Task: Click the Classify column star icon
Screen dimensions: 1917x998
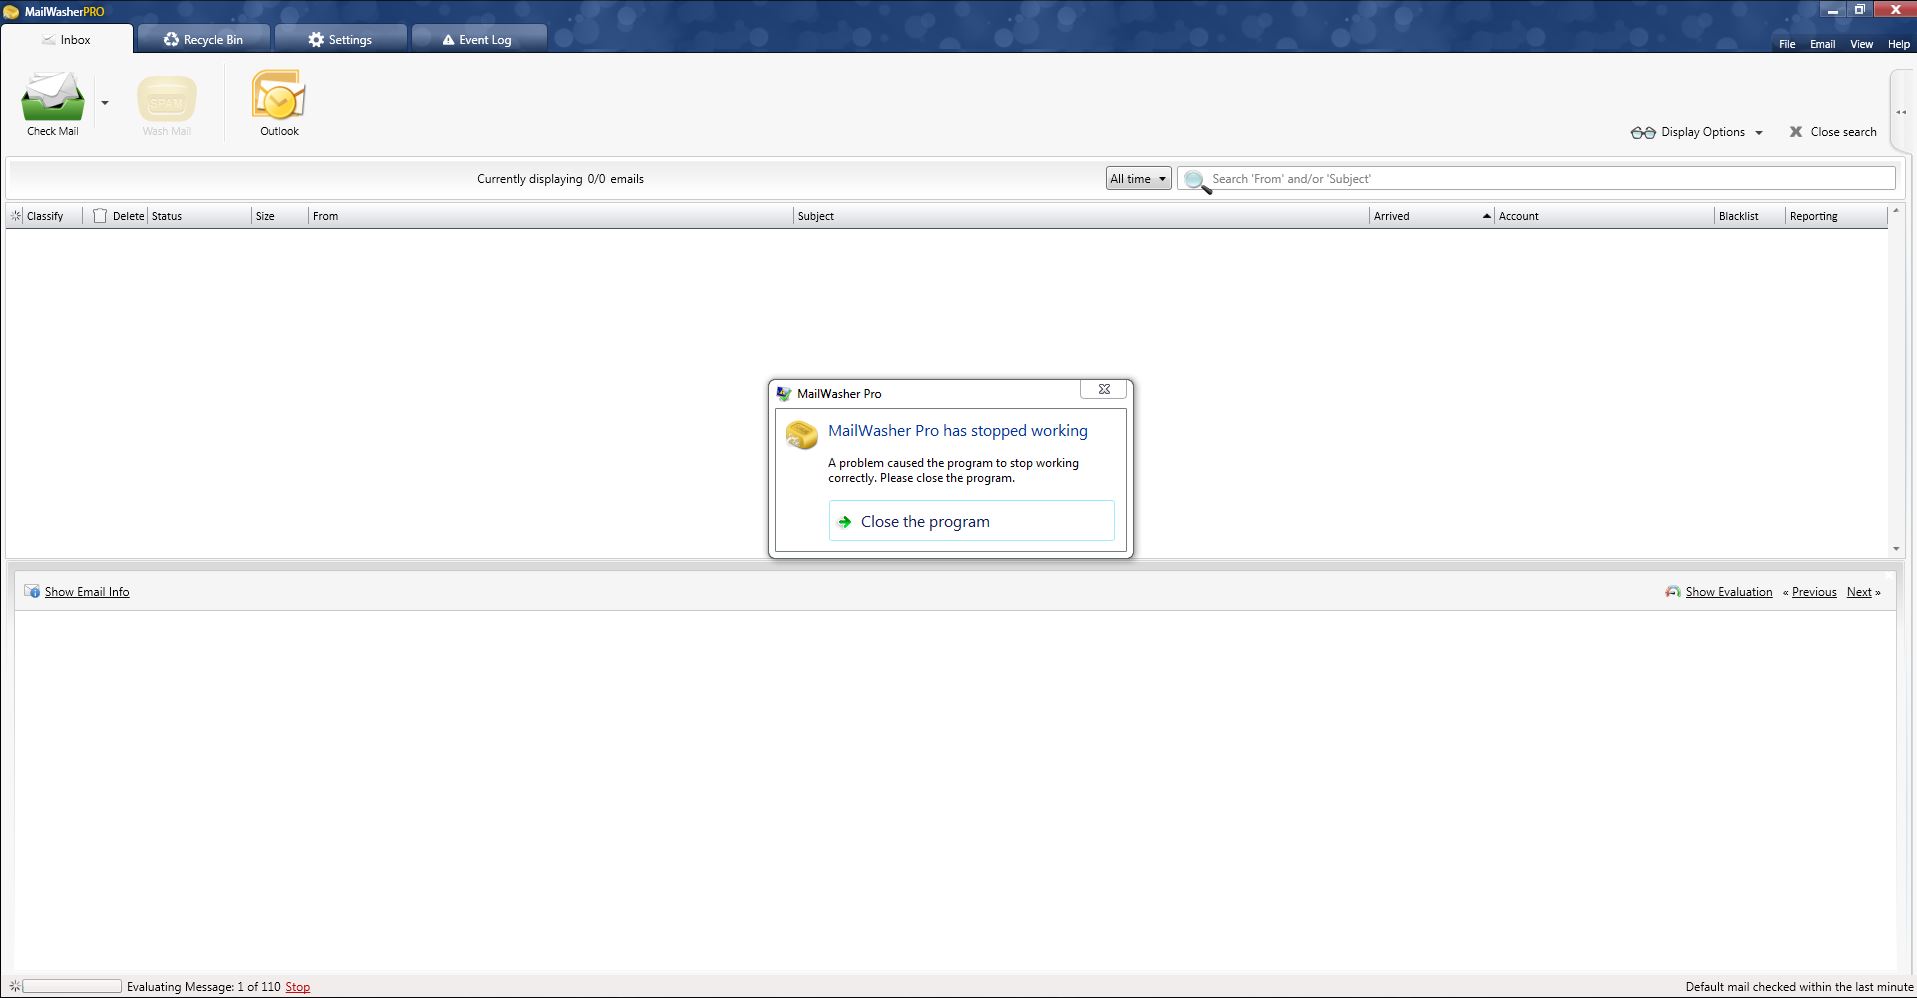Action: pos(16,216)
